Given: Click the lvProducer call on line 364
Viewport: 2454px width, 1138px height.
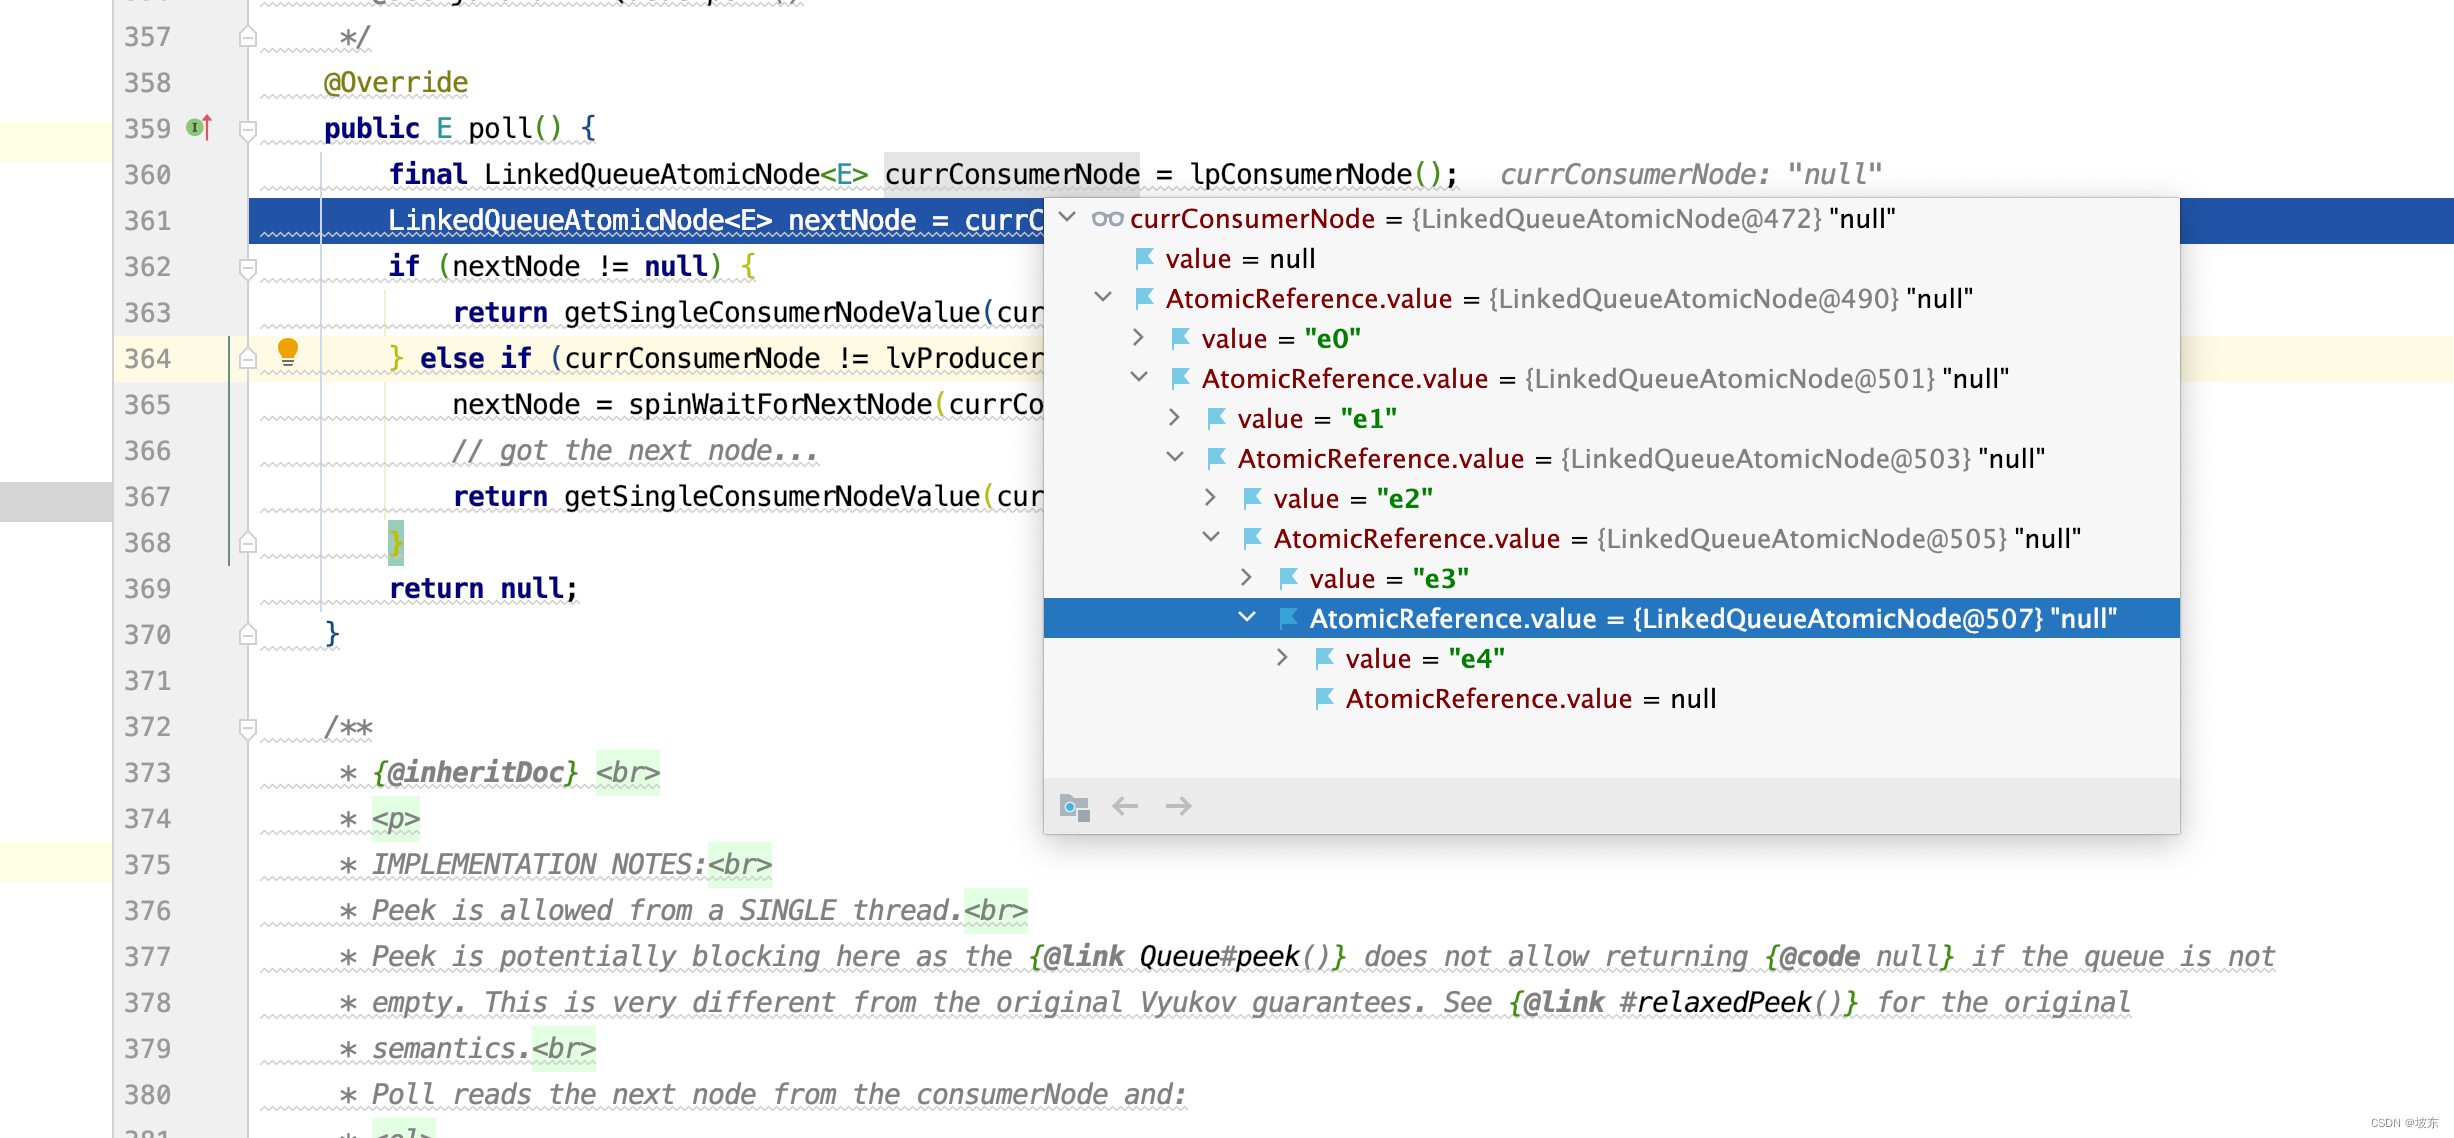Looking at the screenshot, I should [x=964, y=359].
